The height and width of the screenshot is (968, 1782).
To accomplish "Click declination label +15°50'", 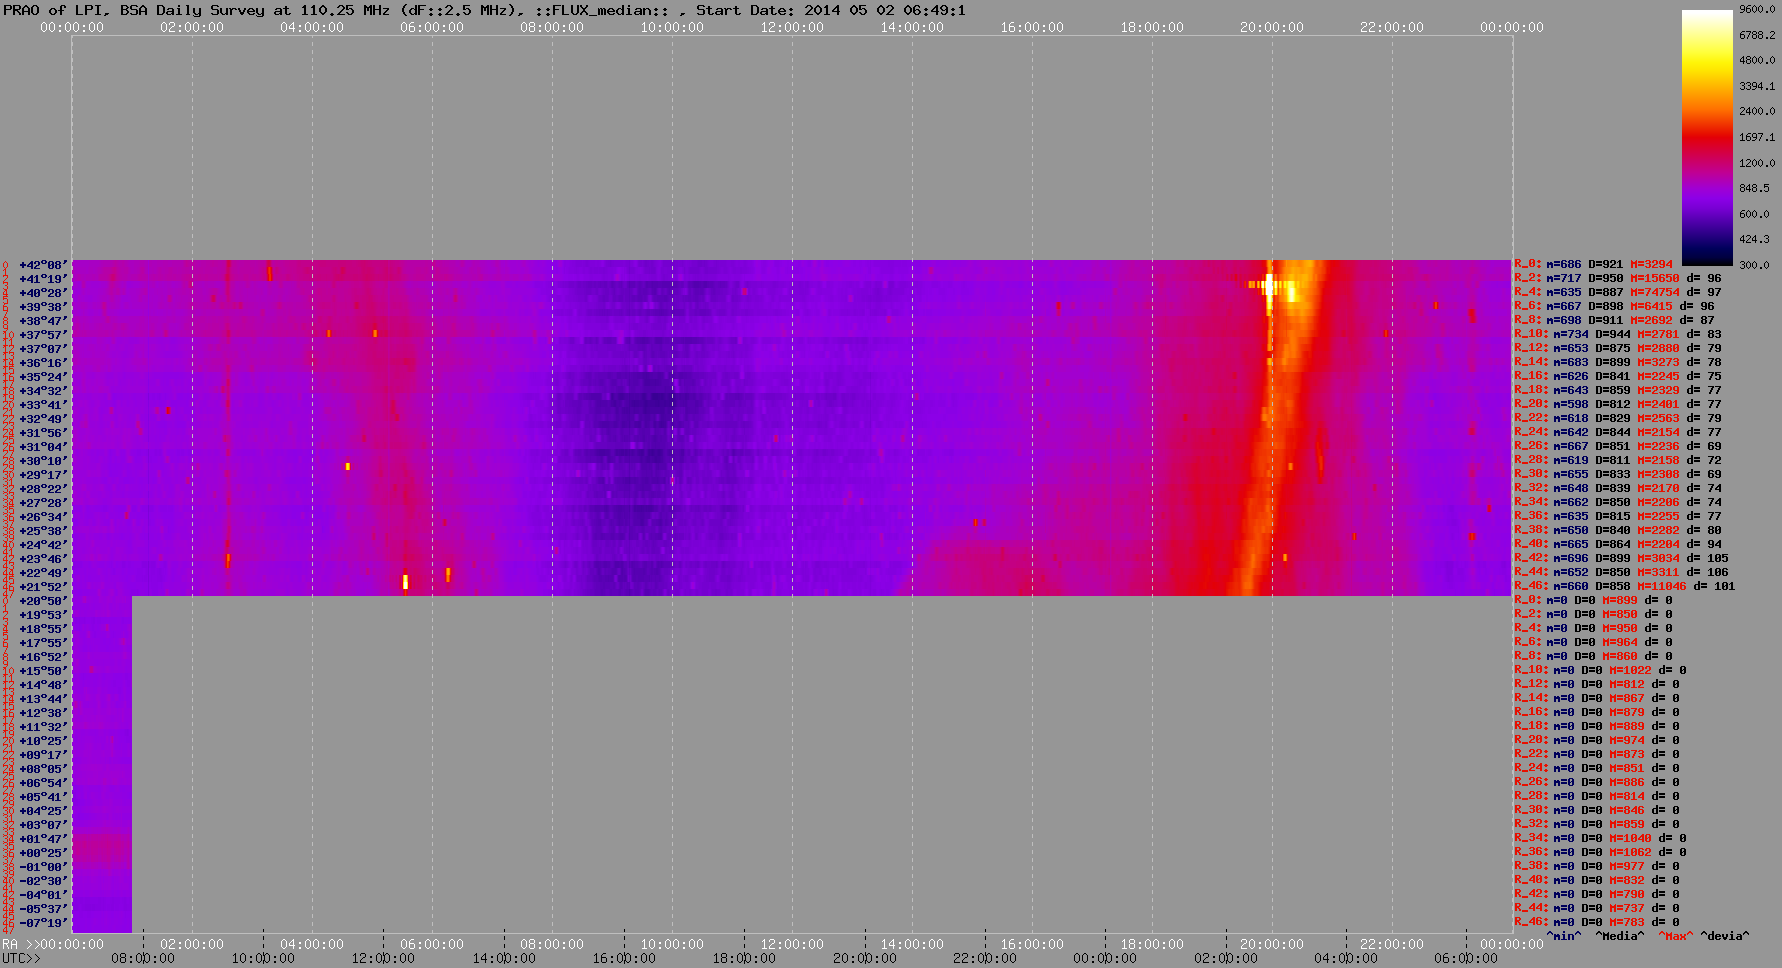I will 43,671.
